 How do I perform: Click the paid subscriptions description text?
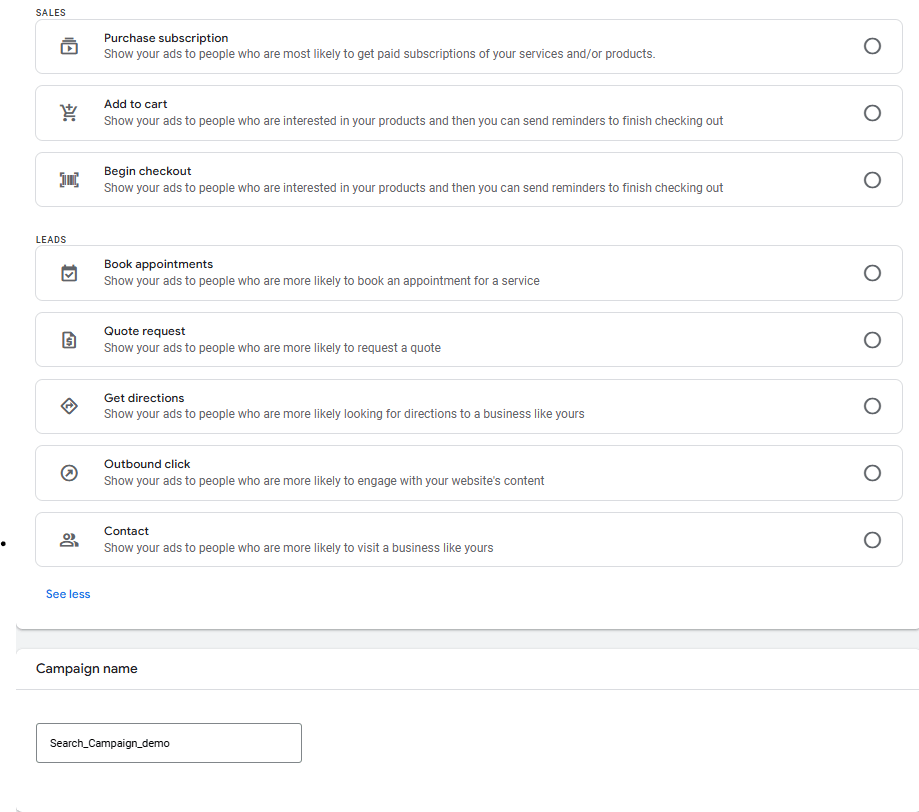click(x=379, y=54)
